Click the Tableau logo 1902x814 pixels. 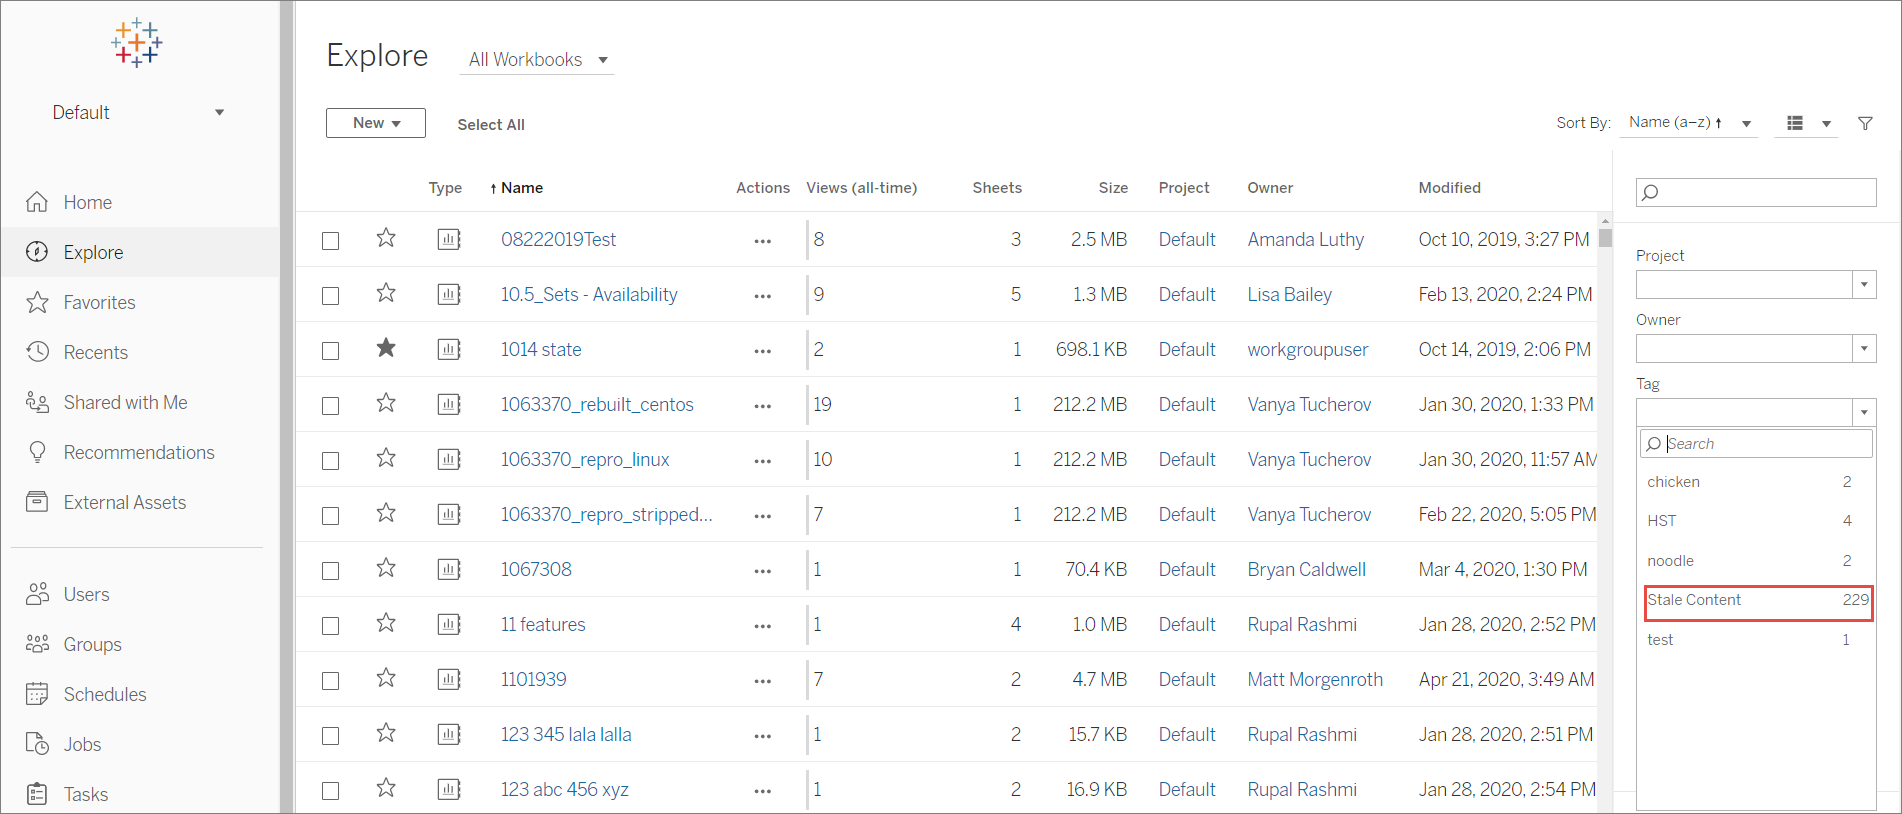[137, 43]
